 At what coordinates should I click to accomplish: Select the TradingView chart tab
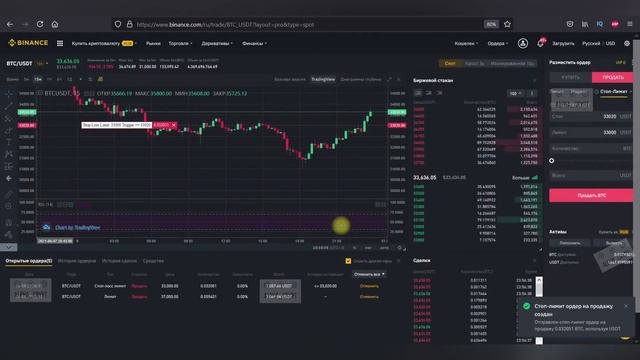click(x=323, y=79)
